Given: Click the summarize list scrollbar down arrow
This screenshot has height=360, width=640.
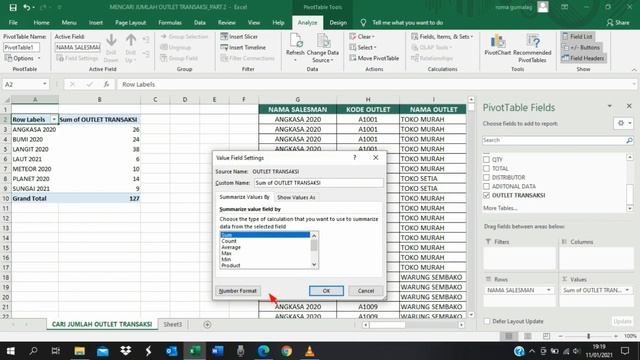Looking at the screenshot, I should pyautogui.click(x=314, y=265).
